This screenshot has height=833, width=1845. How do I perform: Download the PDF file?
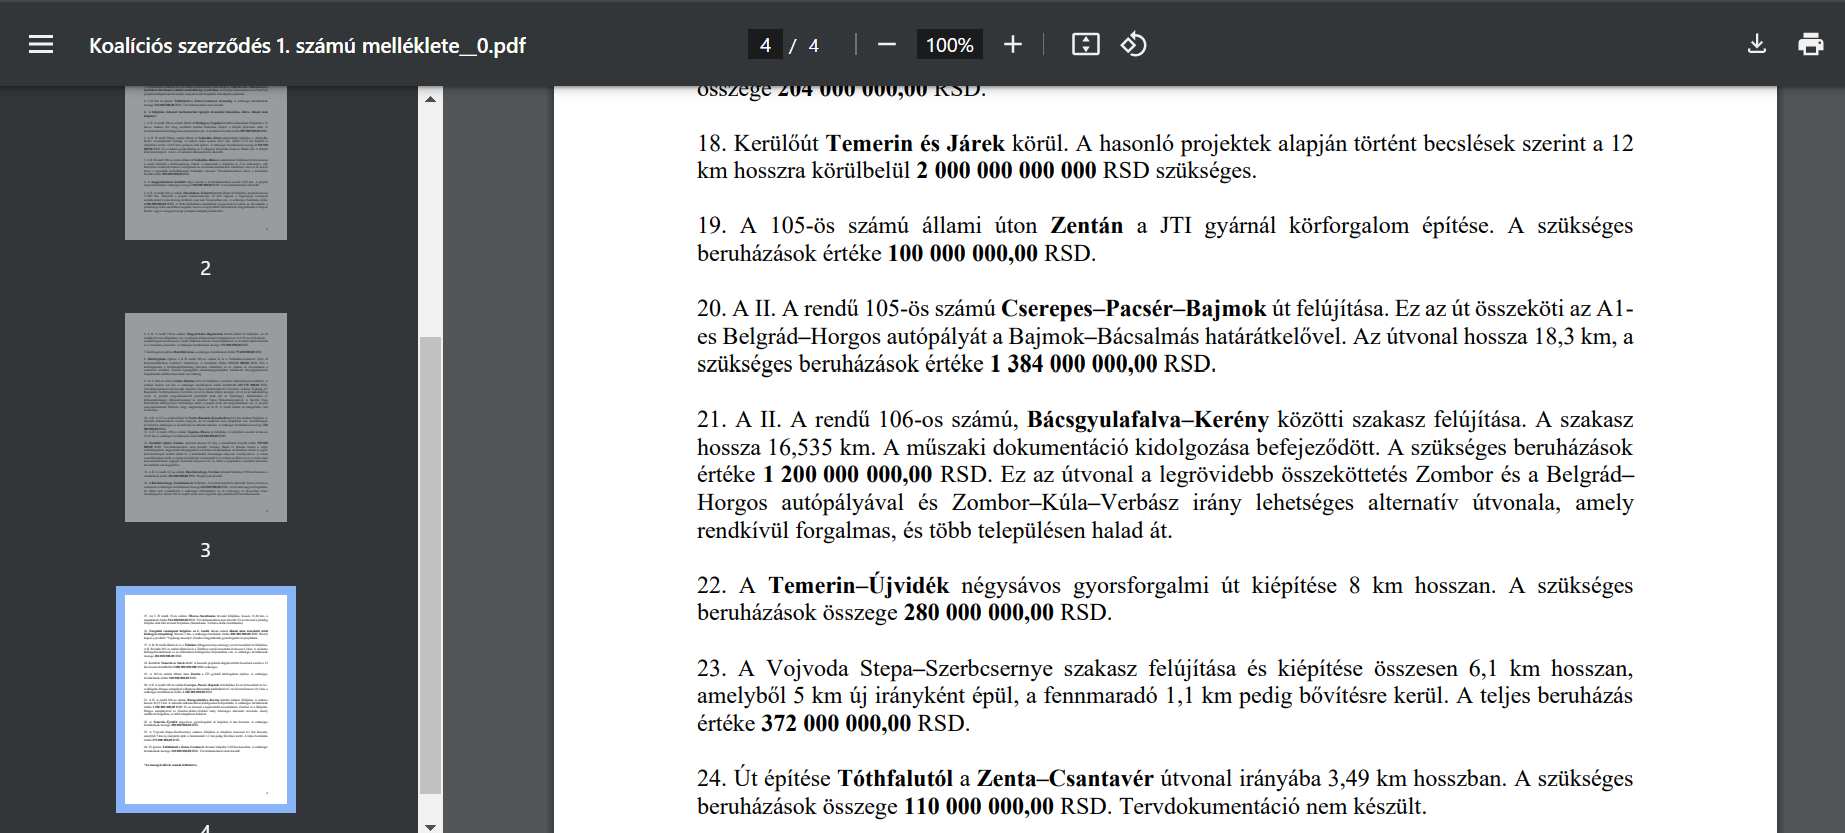coord(1756,45)
